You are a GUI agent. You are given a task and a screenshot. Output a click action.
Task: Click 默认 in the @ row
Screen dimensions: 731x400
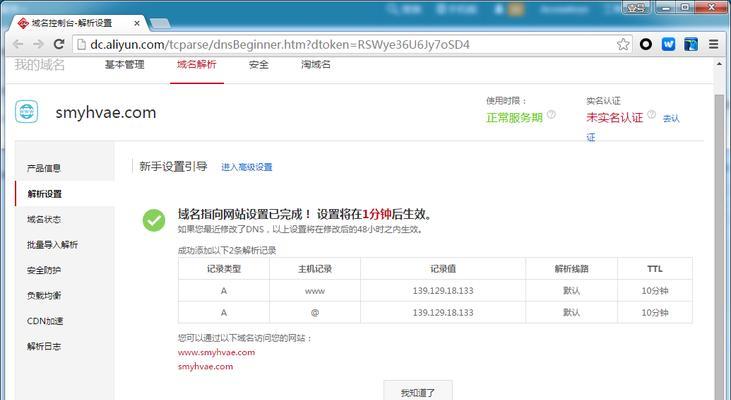[x=572, y=312]
